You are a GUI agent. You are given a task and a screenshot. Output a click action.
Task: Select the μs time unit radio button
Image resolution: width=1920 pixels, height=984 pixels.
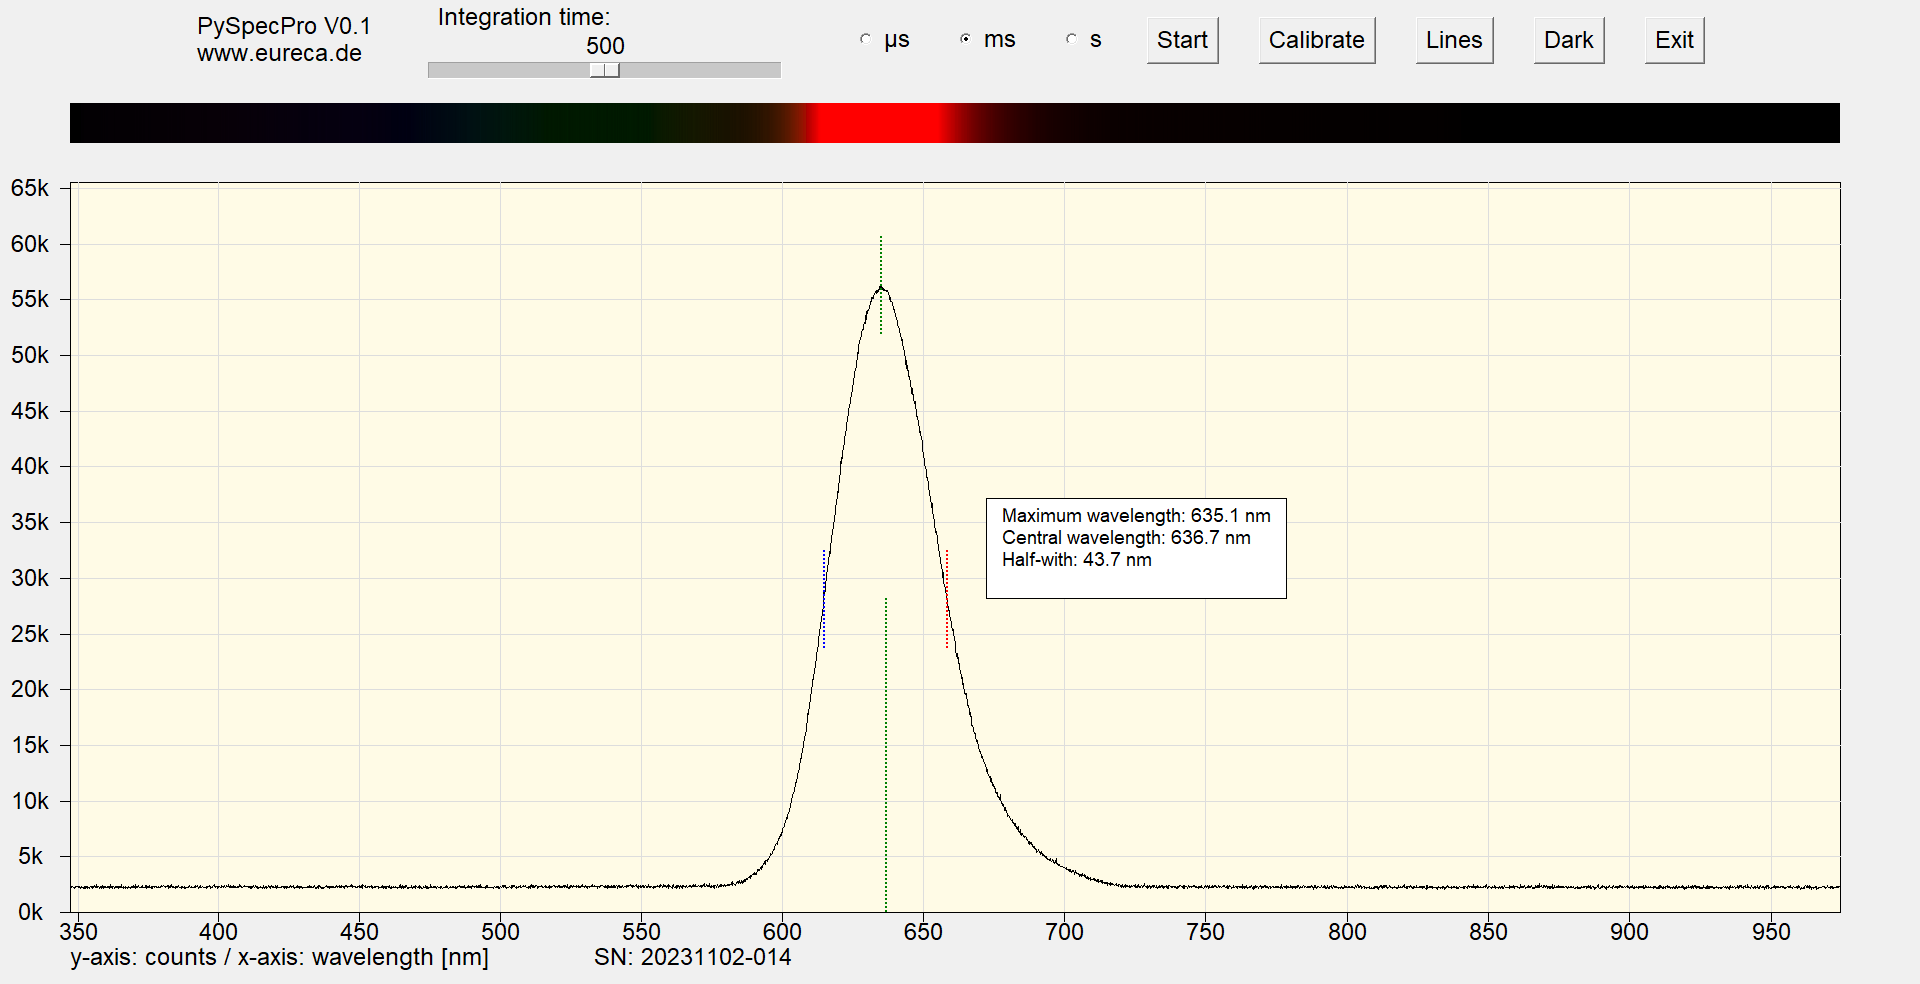[866, 40]
